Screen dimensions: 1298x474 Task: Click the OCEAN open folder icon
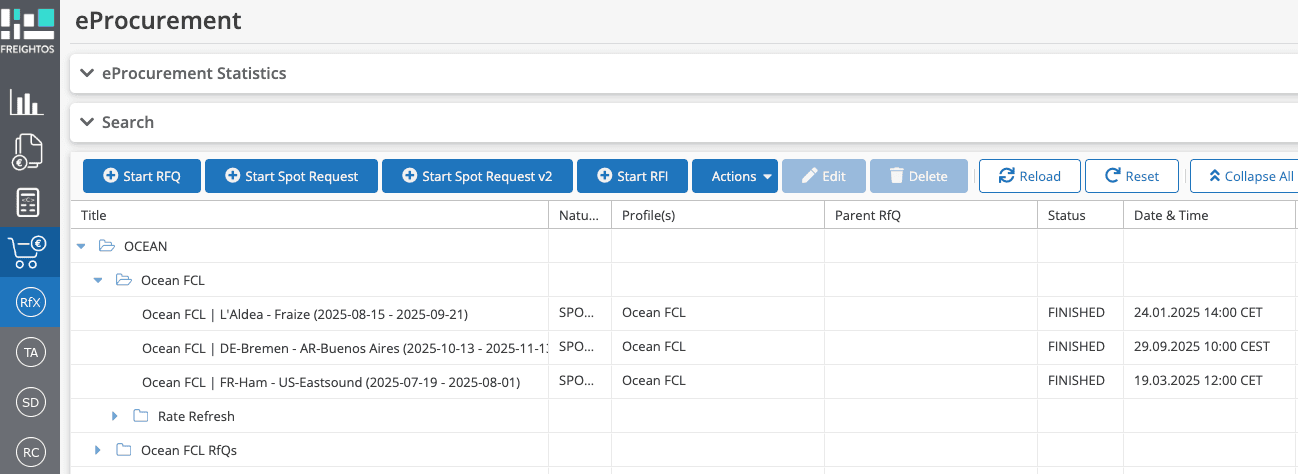pyautogui.click(x=107, y=246)
